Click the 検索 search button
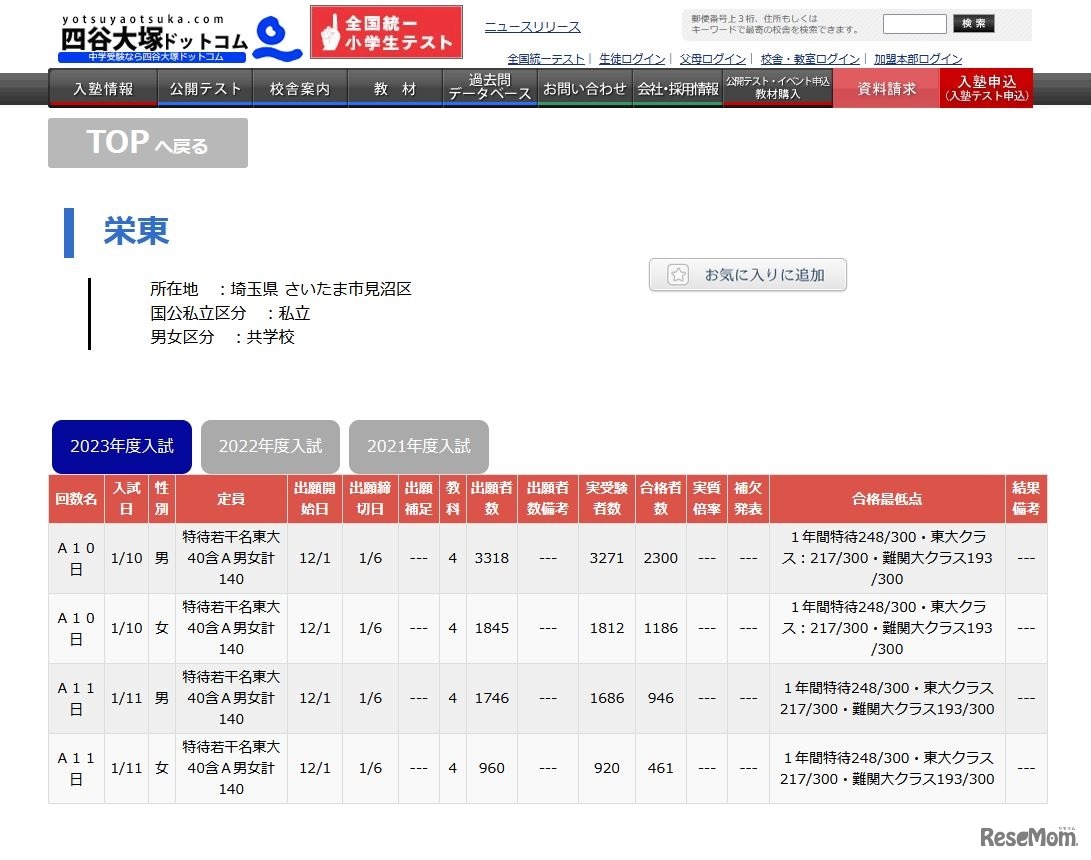Viewport: 1091px width, 860px height. tap(973, 24)
